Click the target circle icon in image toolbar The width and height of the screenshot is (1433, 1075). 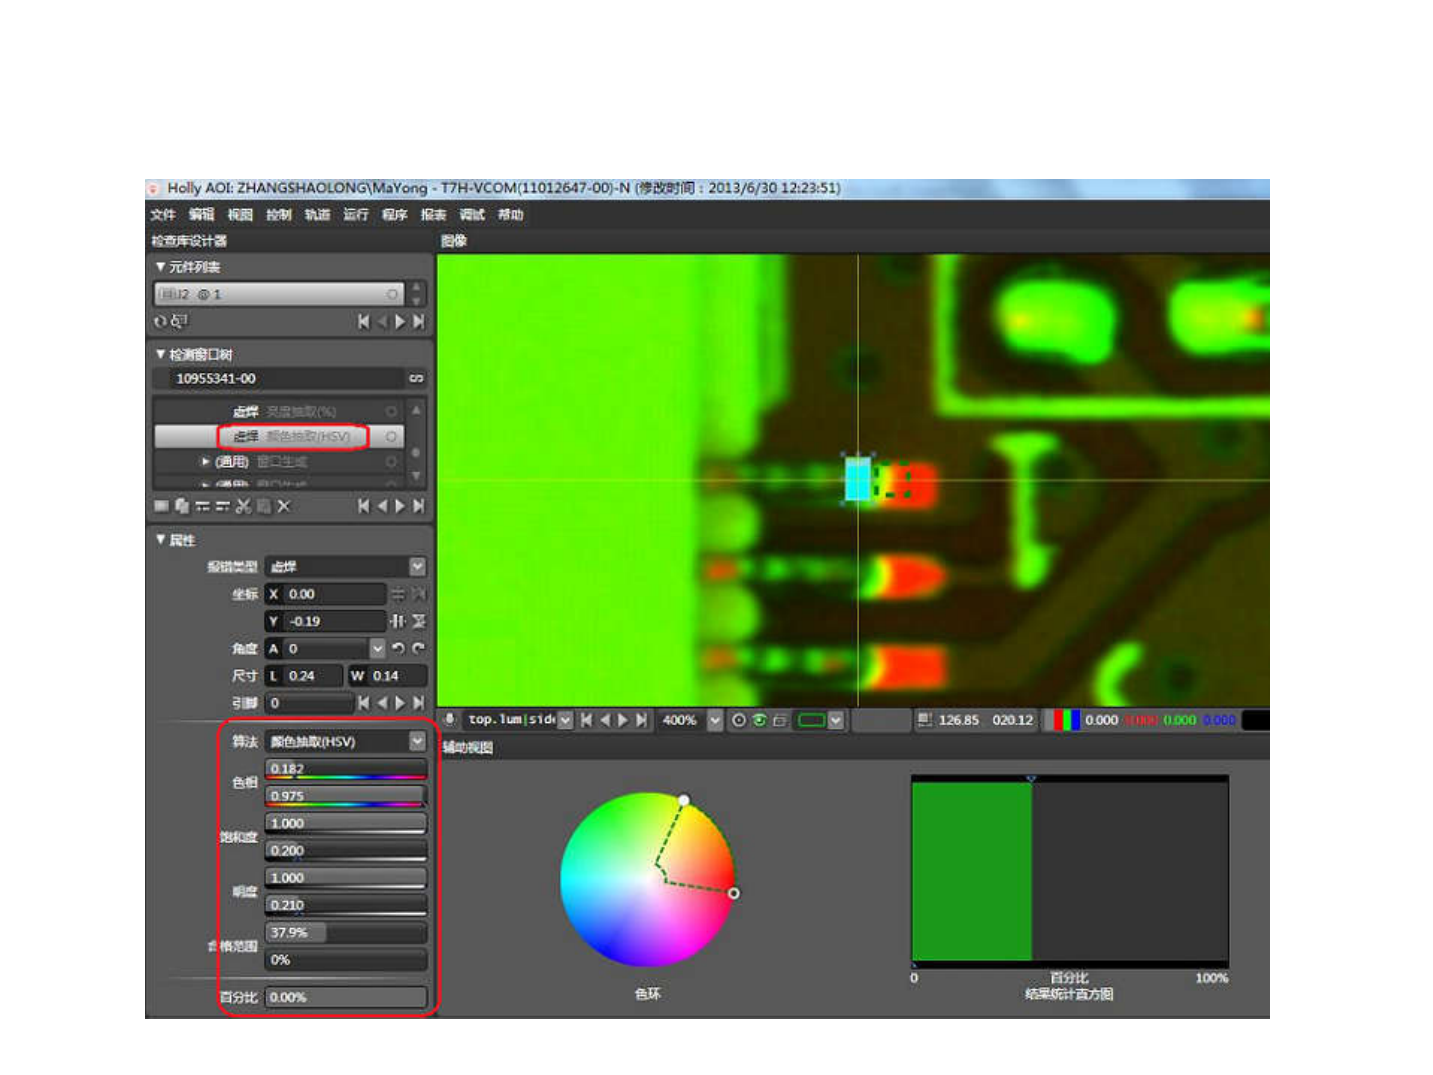click(x=738, y=720)
